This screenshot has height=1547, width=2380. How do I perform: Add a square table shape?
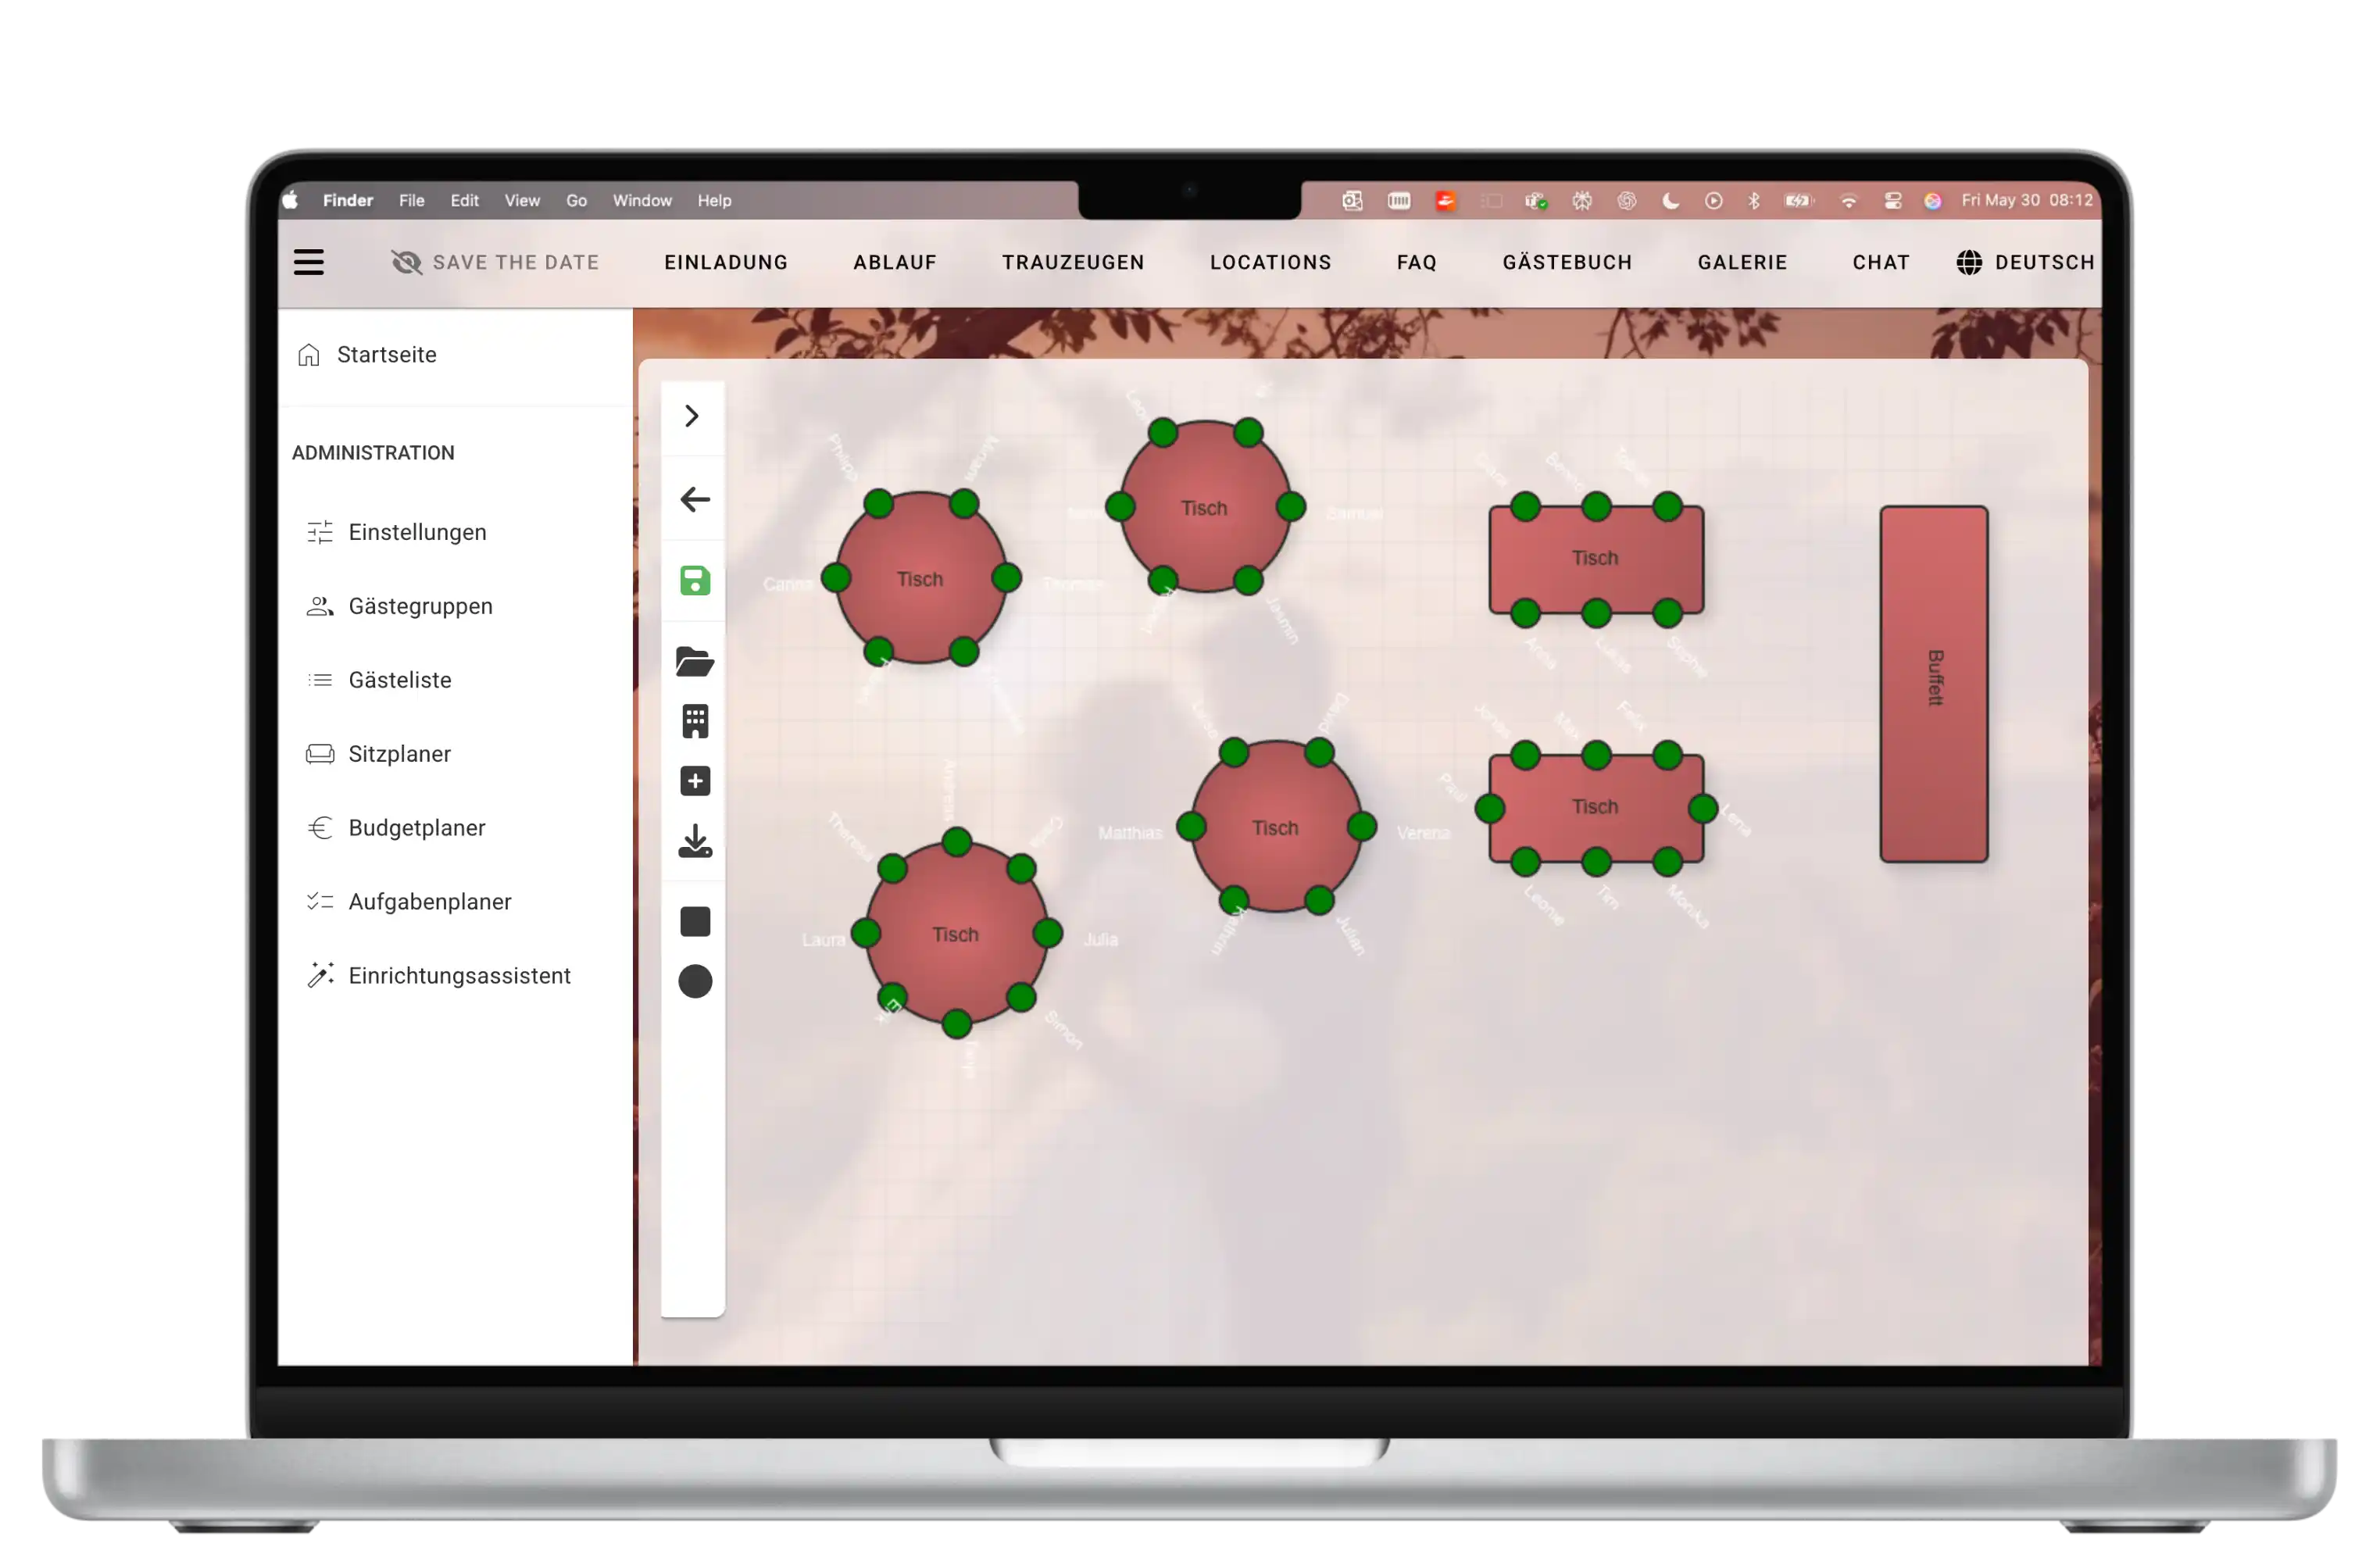(695, 921)
